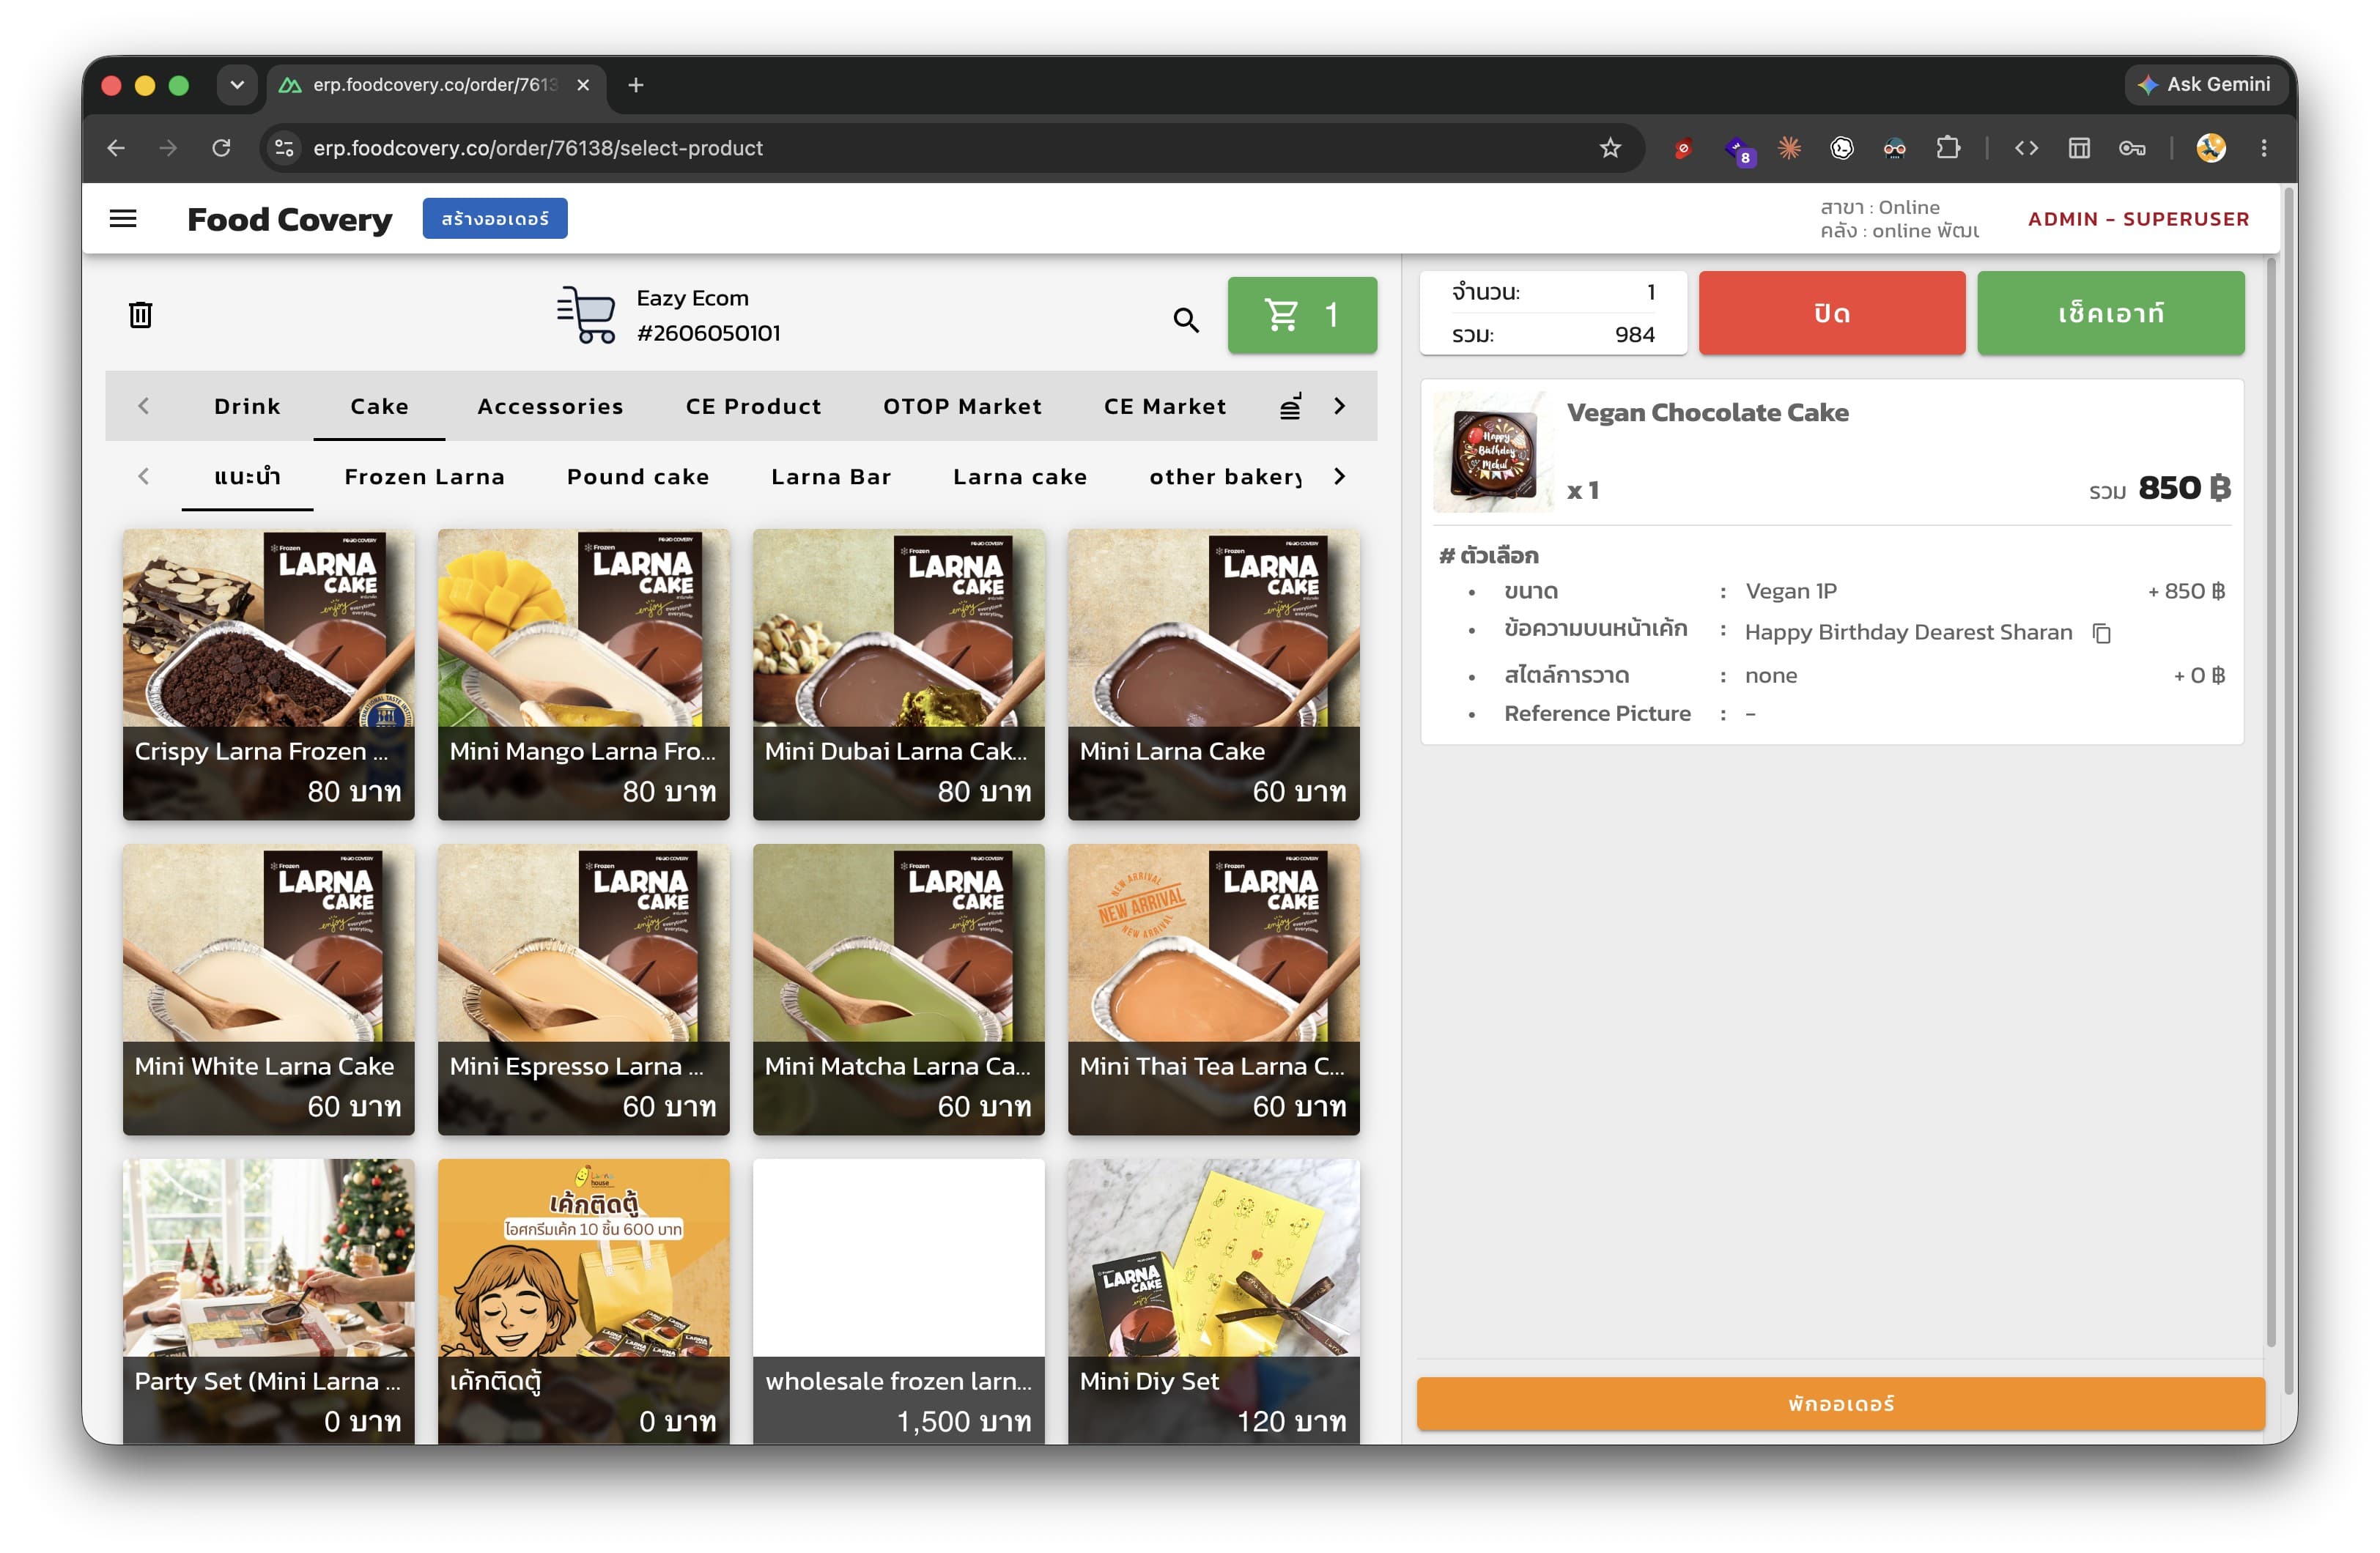Bookmark this page with the star icon
2380x1553 pixels.
(1610, 148)
